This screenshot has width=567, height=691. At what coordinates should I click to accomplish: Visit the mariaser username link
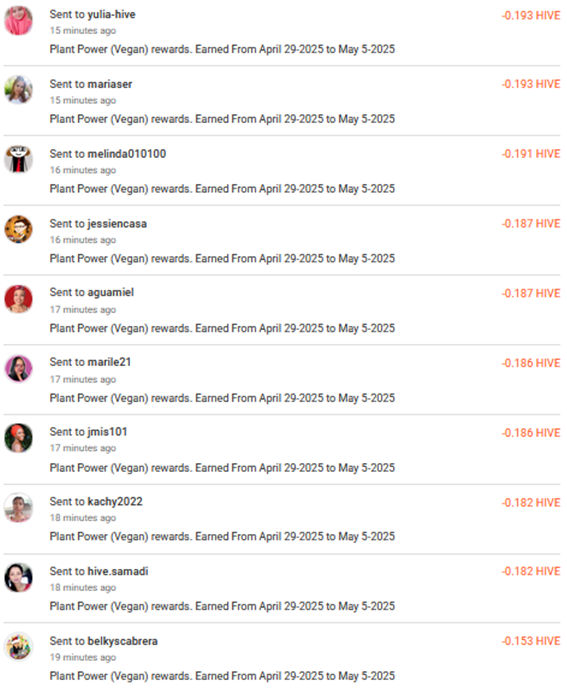110,84
